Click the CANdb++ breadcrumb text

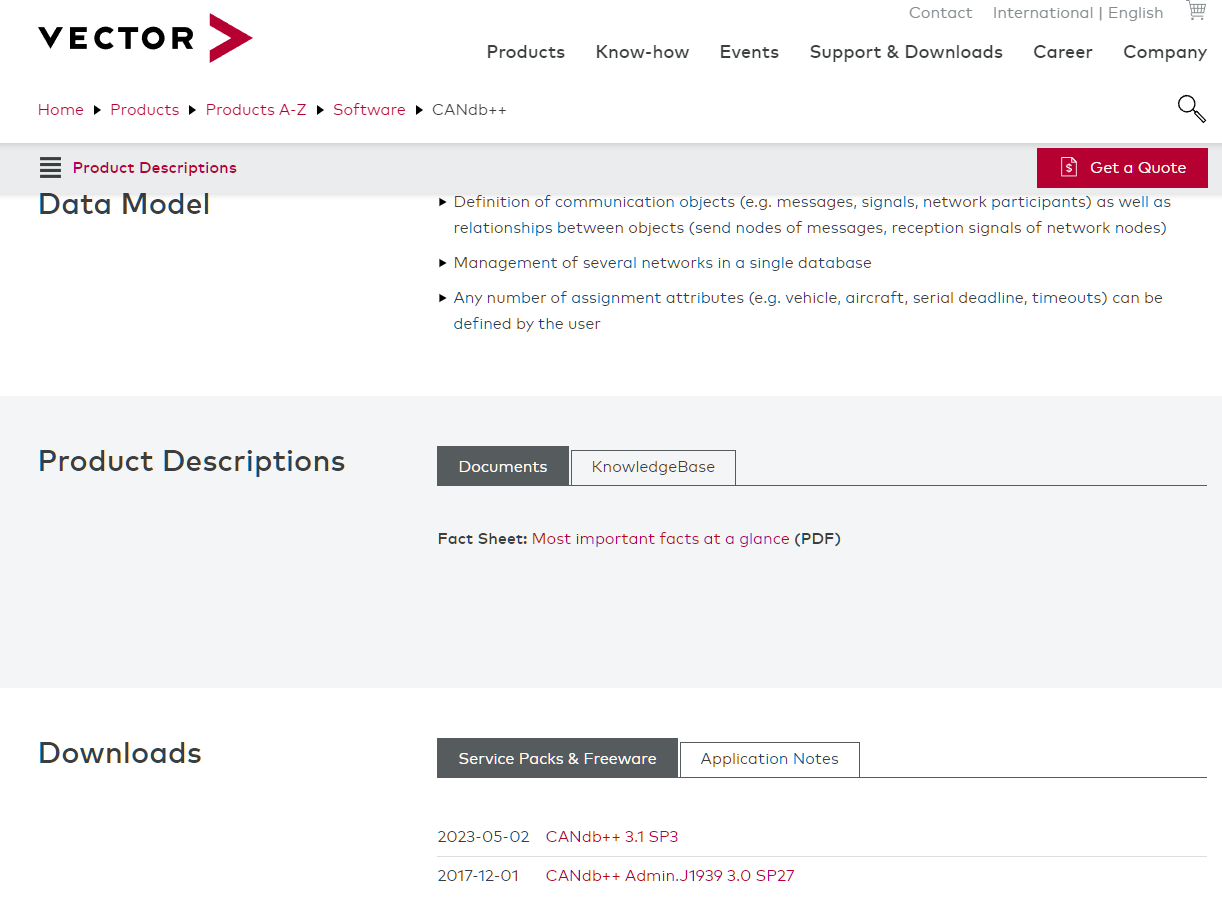pos(469,110)
